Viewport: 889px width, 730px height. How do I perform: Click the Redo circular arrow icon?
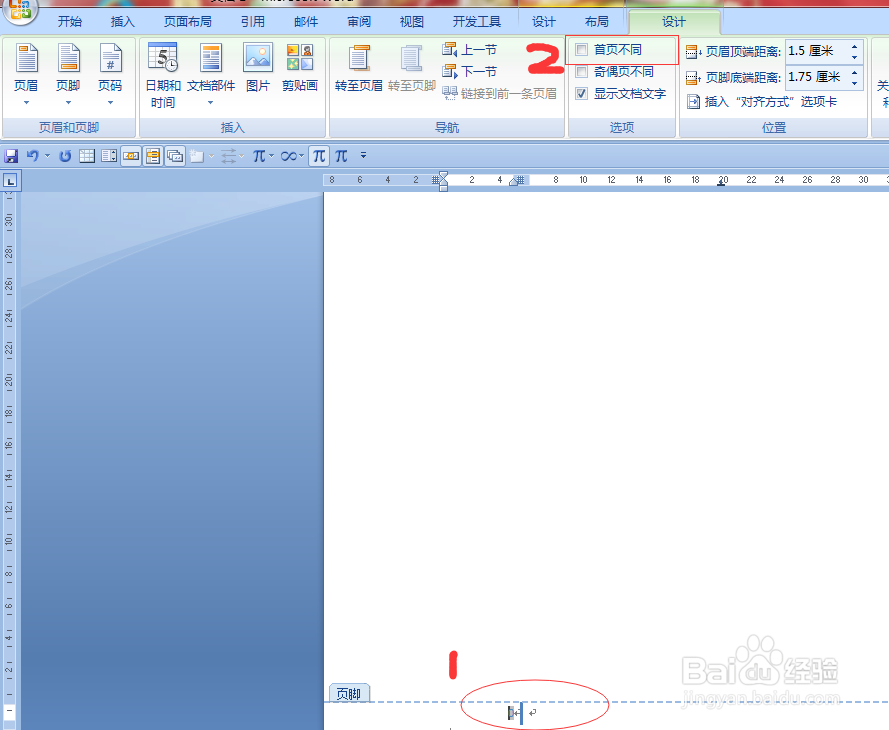65,156
